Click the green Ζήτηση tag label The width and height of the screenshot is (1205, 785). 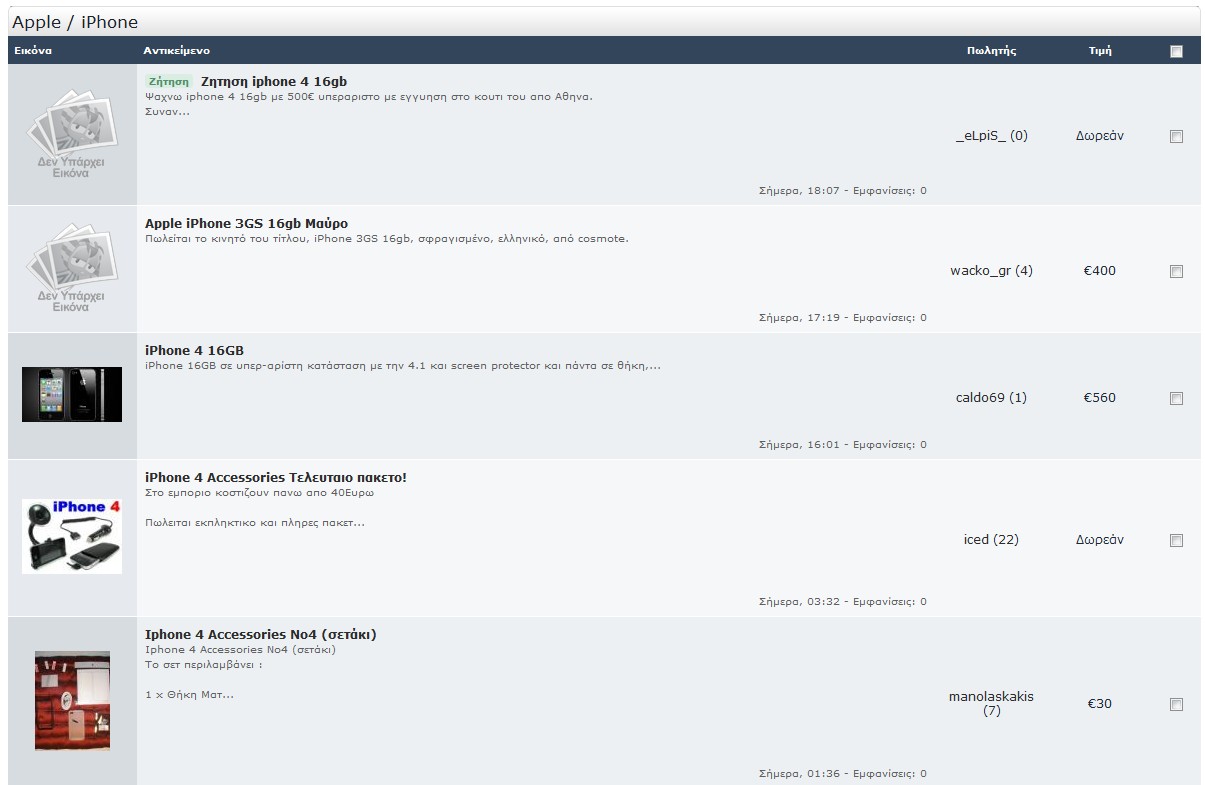(168, 81)
